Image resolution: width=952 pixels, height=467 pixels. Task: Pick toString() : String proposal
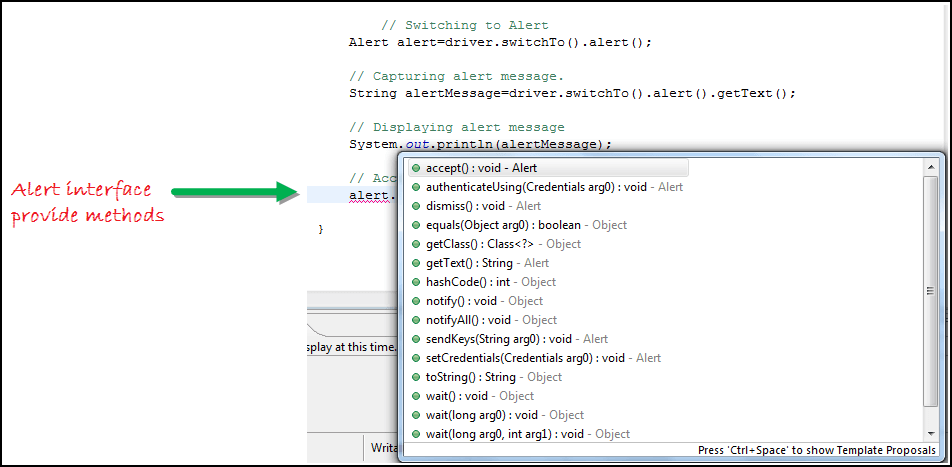coord(494,377)
